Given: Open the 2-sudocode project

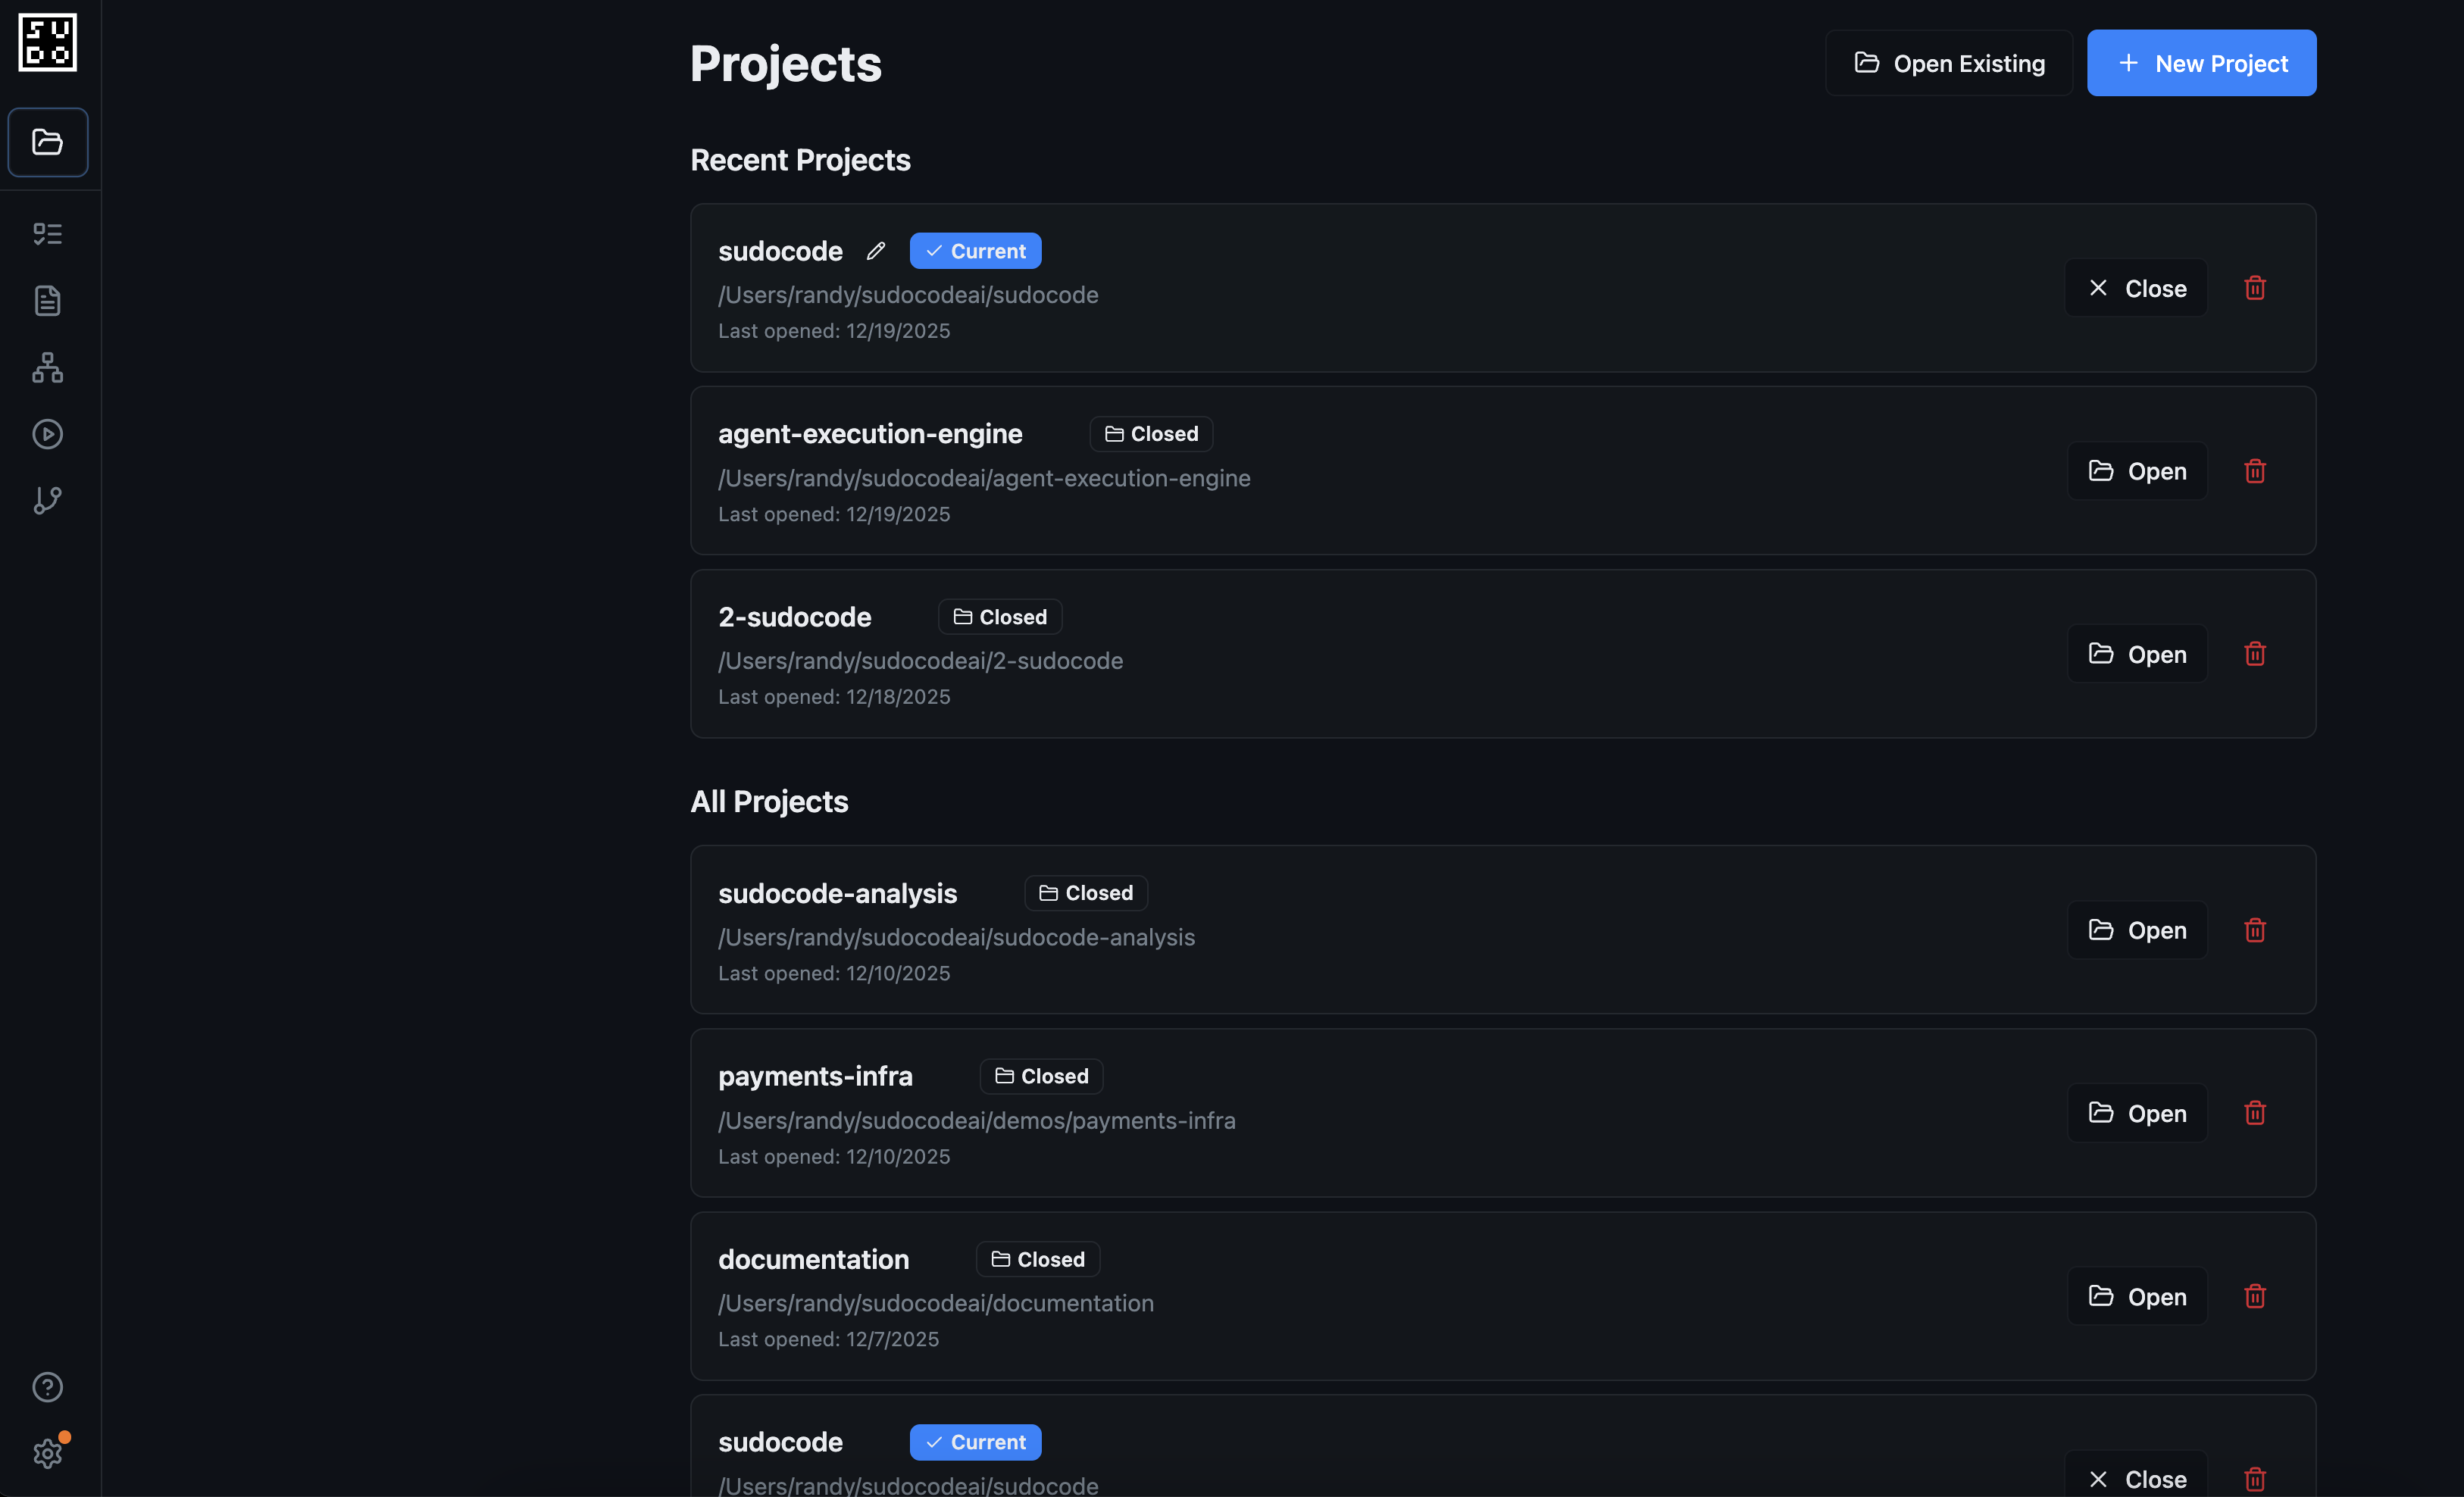Looking at the screenshot, I should click(2137, 654).
